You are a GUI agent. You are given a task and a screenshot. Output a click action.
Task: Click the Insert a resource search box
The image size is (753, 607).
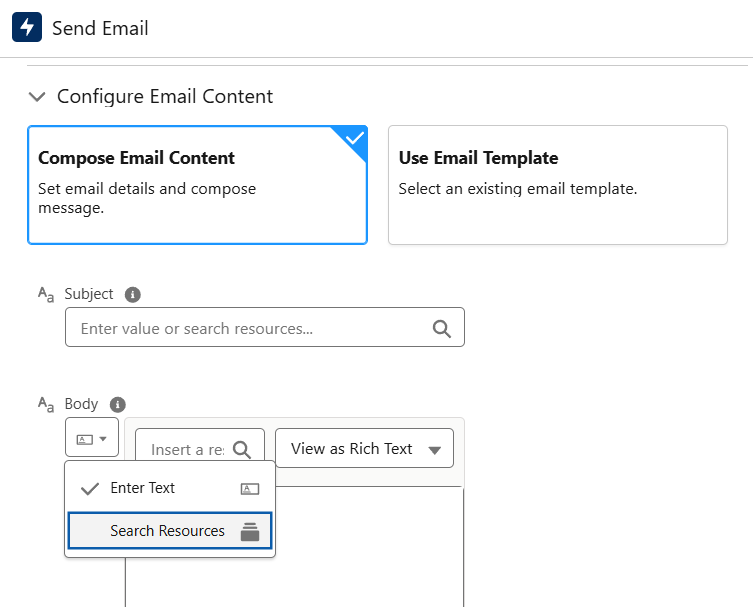(187, 449)
